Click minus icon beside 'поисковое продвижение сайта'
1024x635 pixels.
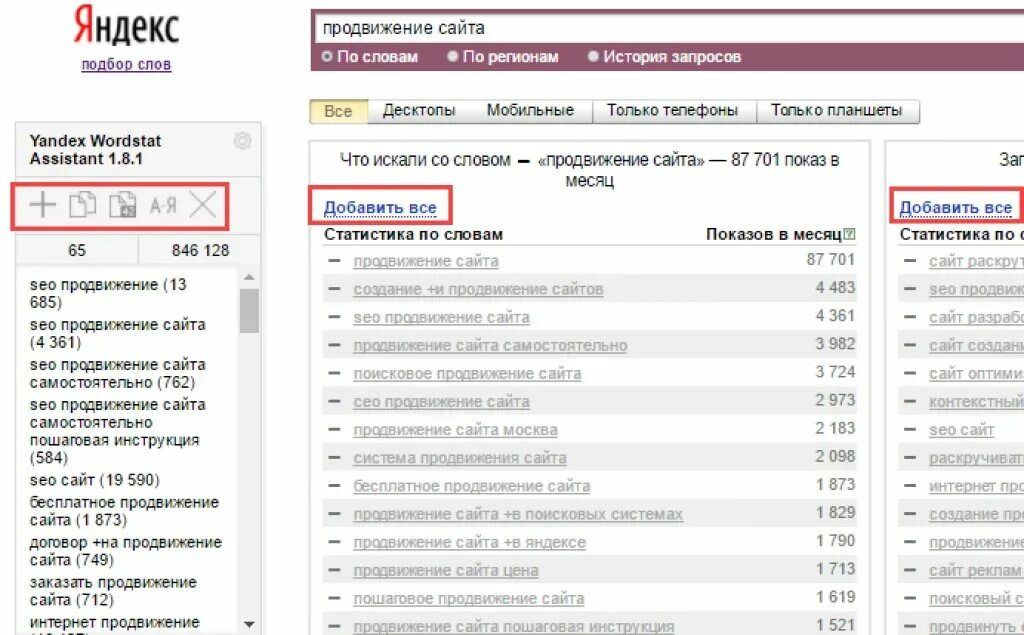[334, 373]
